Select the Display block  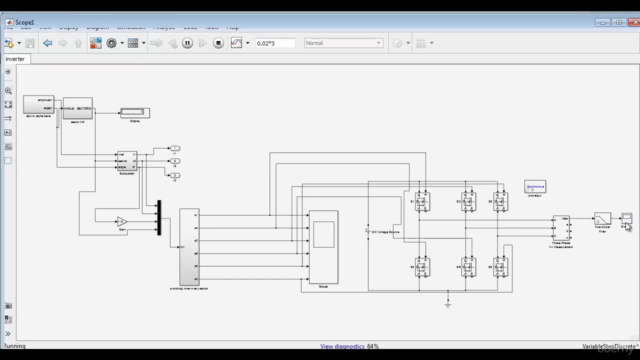135,113
